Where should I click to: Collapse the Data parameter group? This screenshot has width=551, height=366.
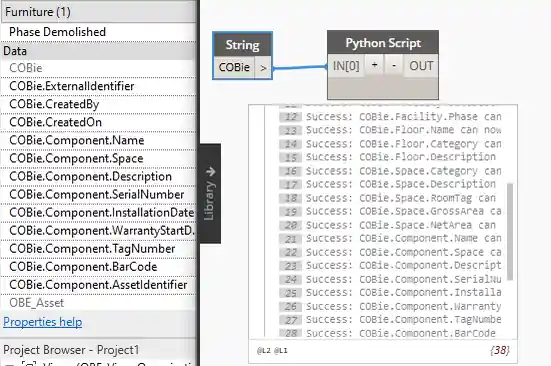(98, 51)
